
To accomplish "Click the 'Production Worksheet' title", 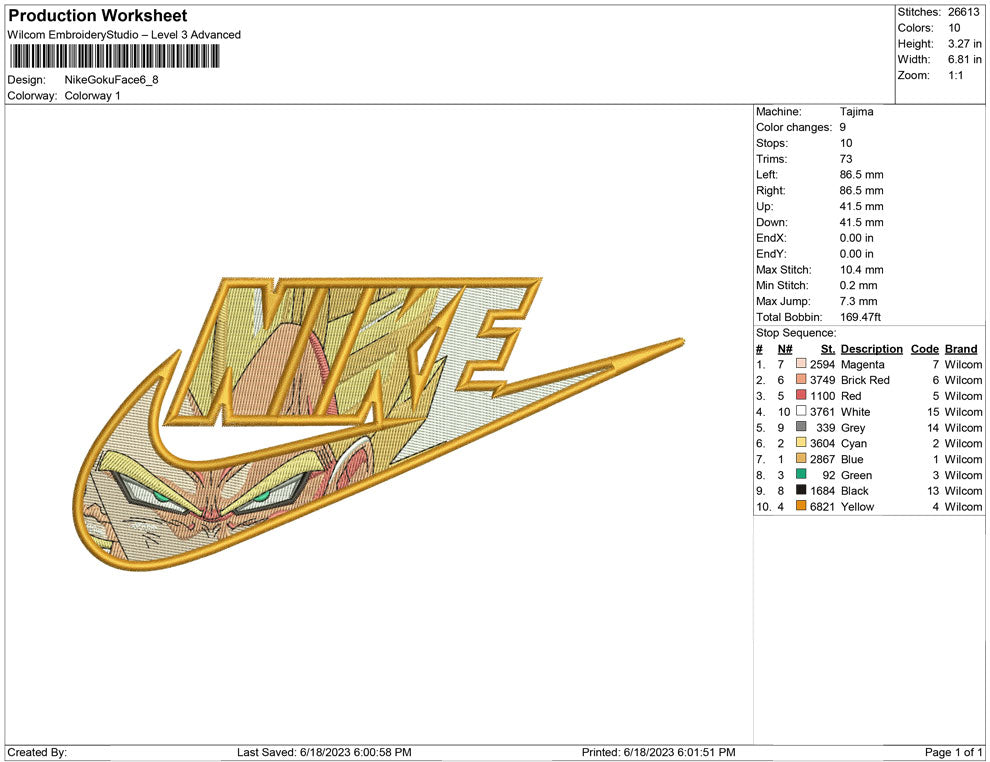I will [x=98, y=16].
